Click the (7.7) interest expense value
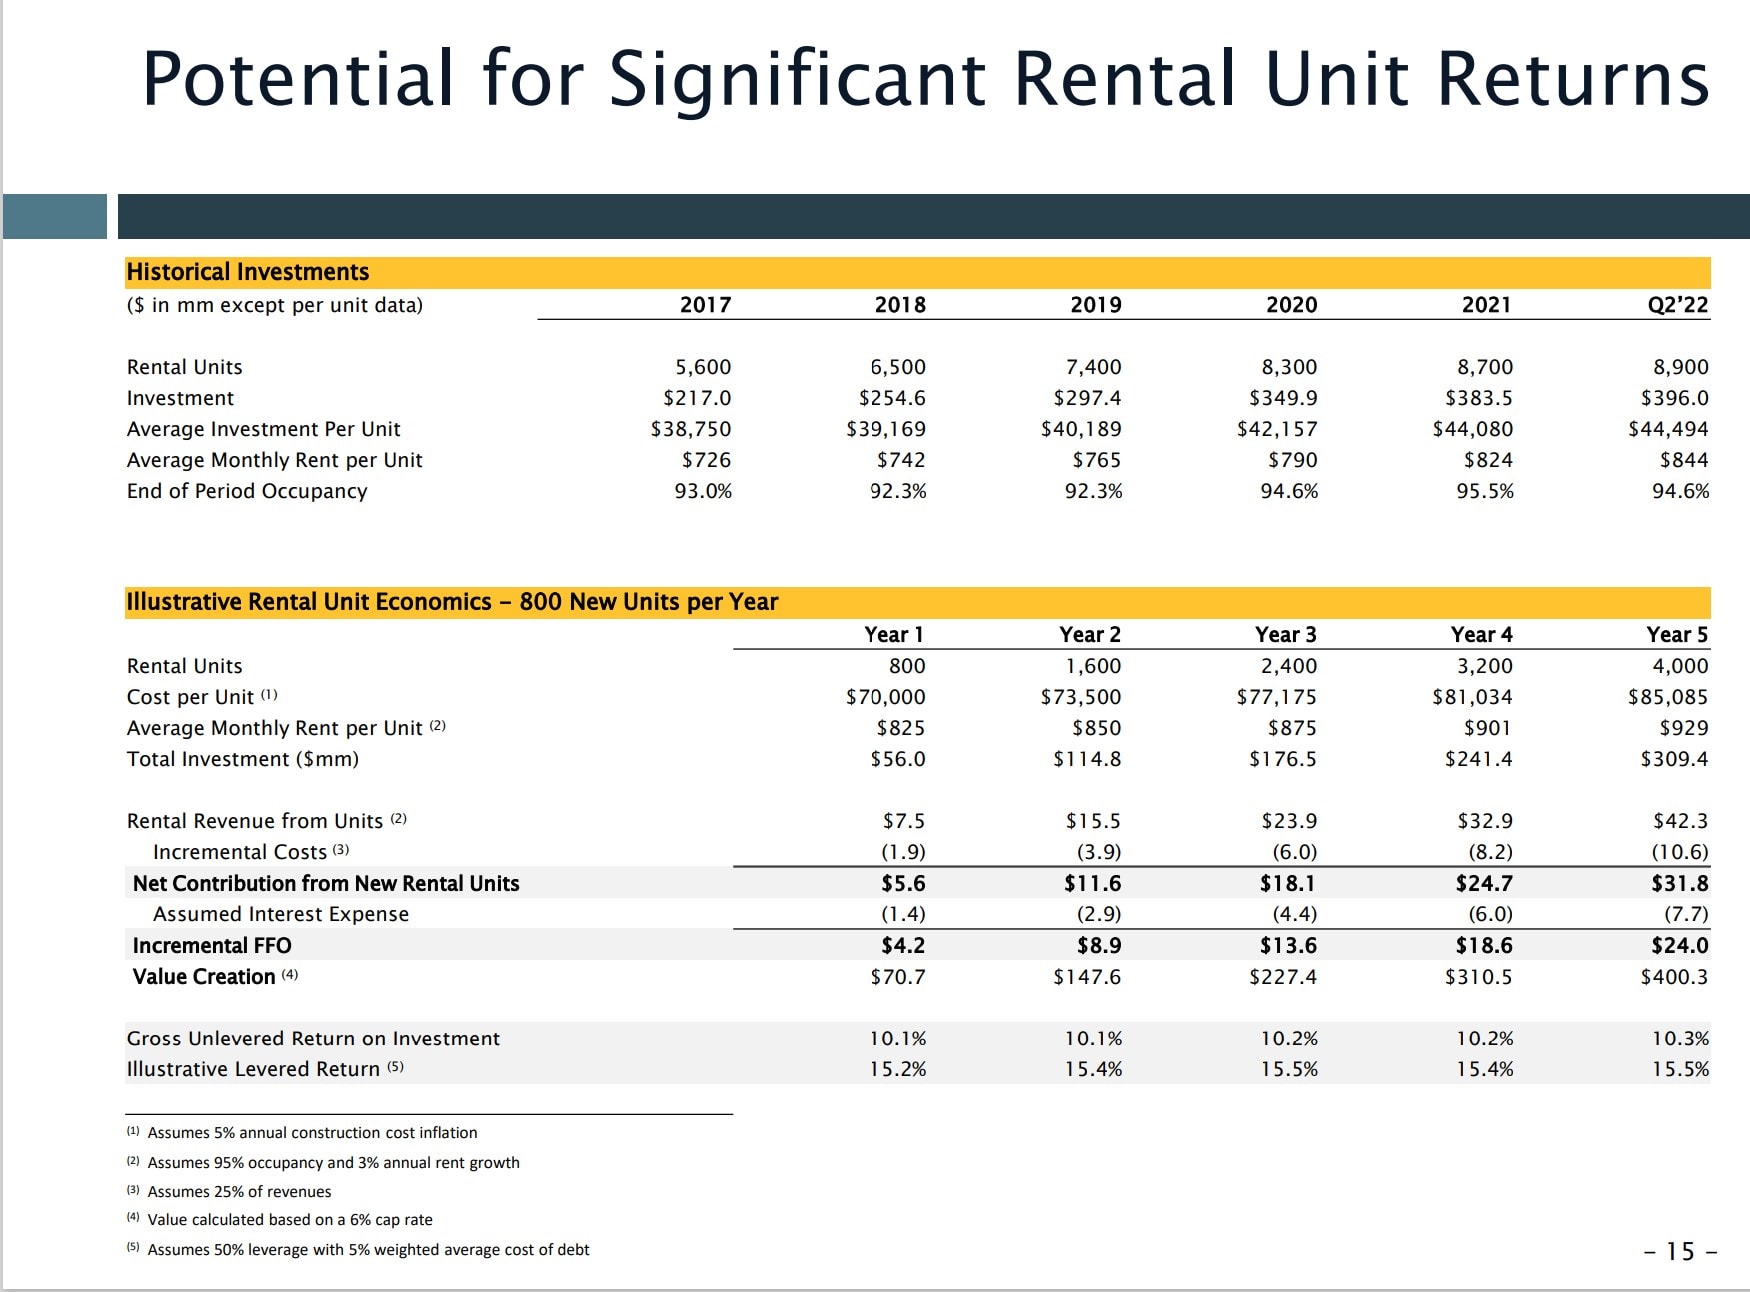Image resolution: width=1750 pixels, height=1292 pixels. coord(1686,914)
